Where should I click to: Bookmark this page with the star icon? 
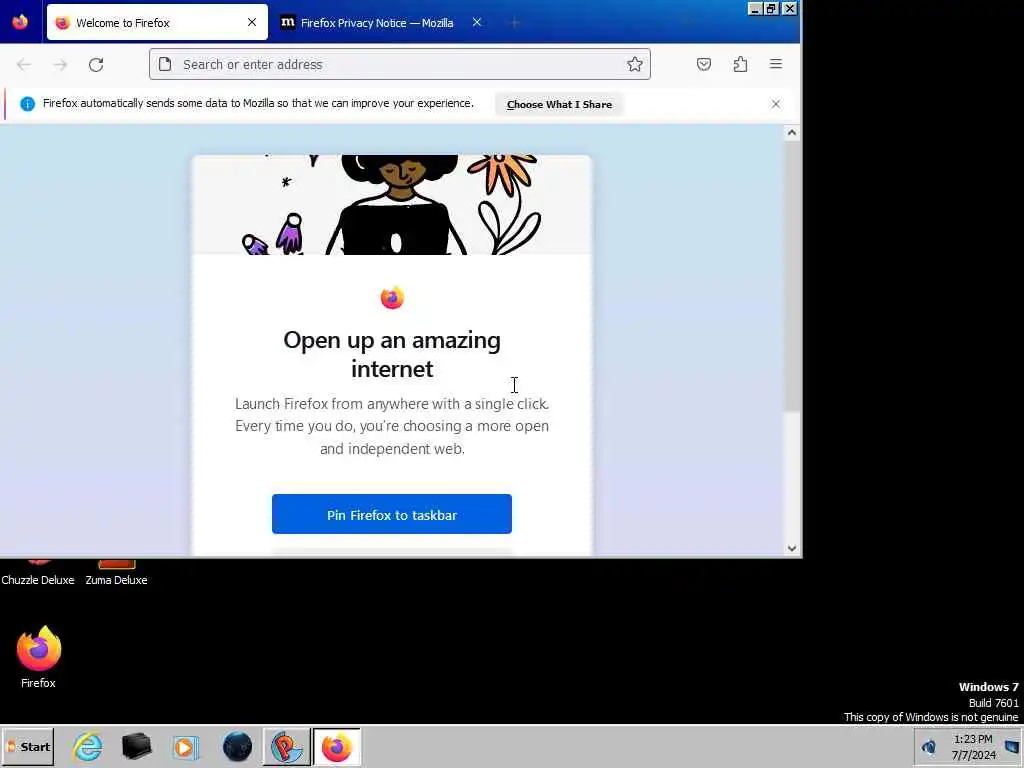pyautogui.click(x=635, y=64)
